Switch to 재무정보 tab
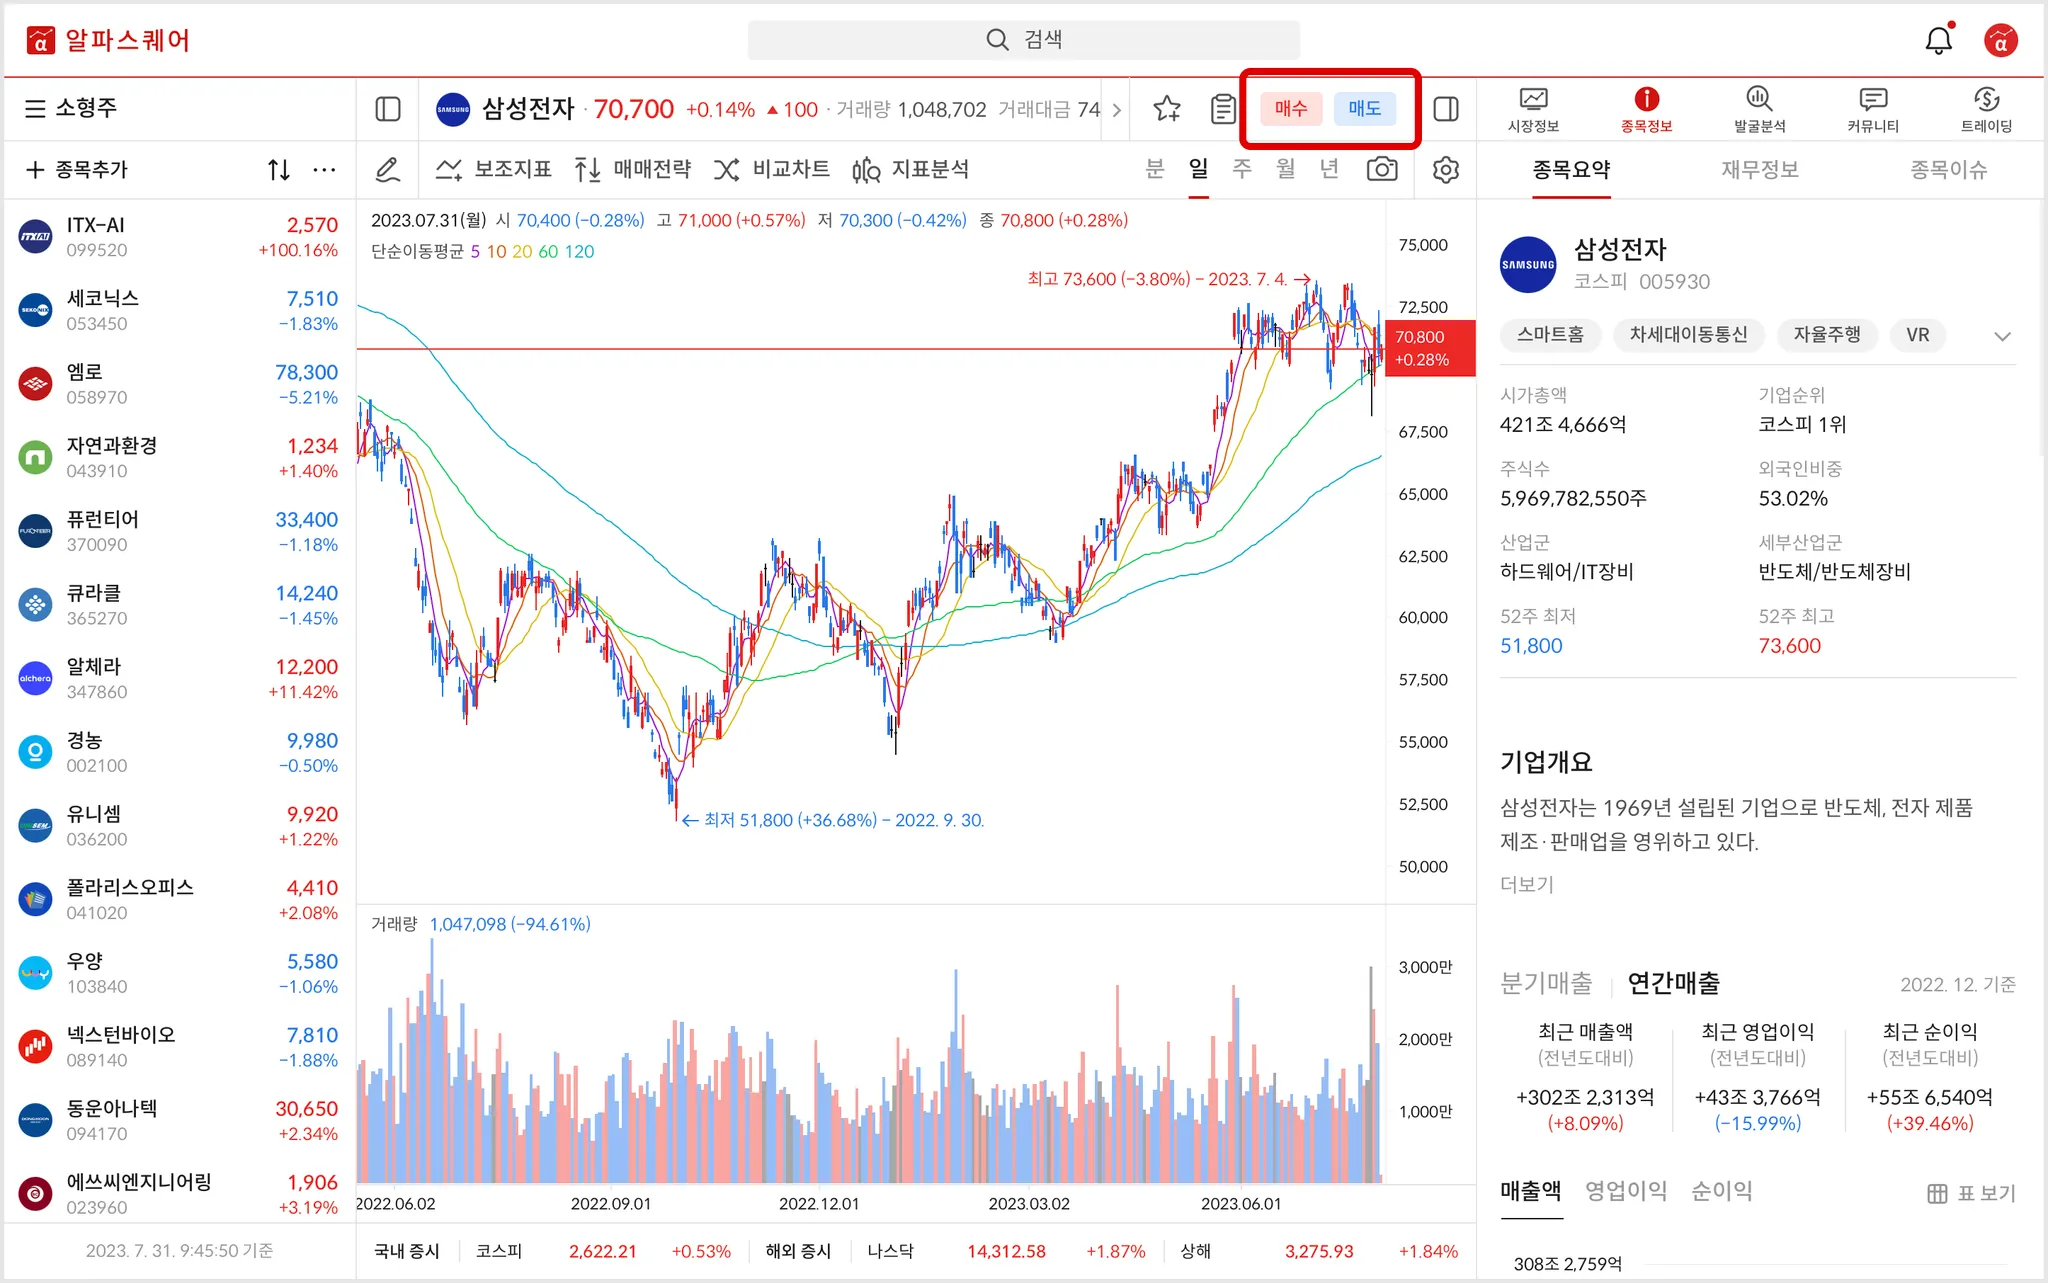2048x1283 pixels. point(1759,169)
